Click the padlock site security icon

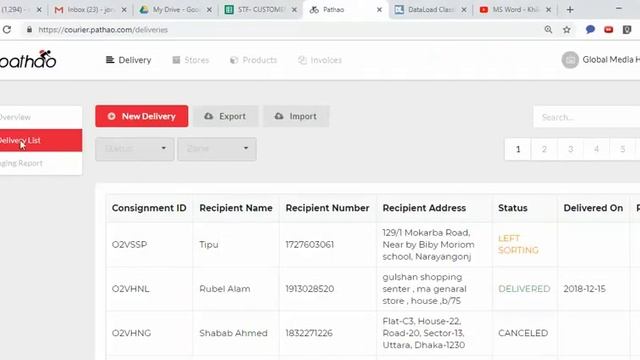tap(29, 29)
